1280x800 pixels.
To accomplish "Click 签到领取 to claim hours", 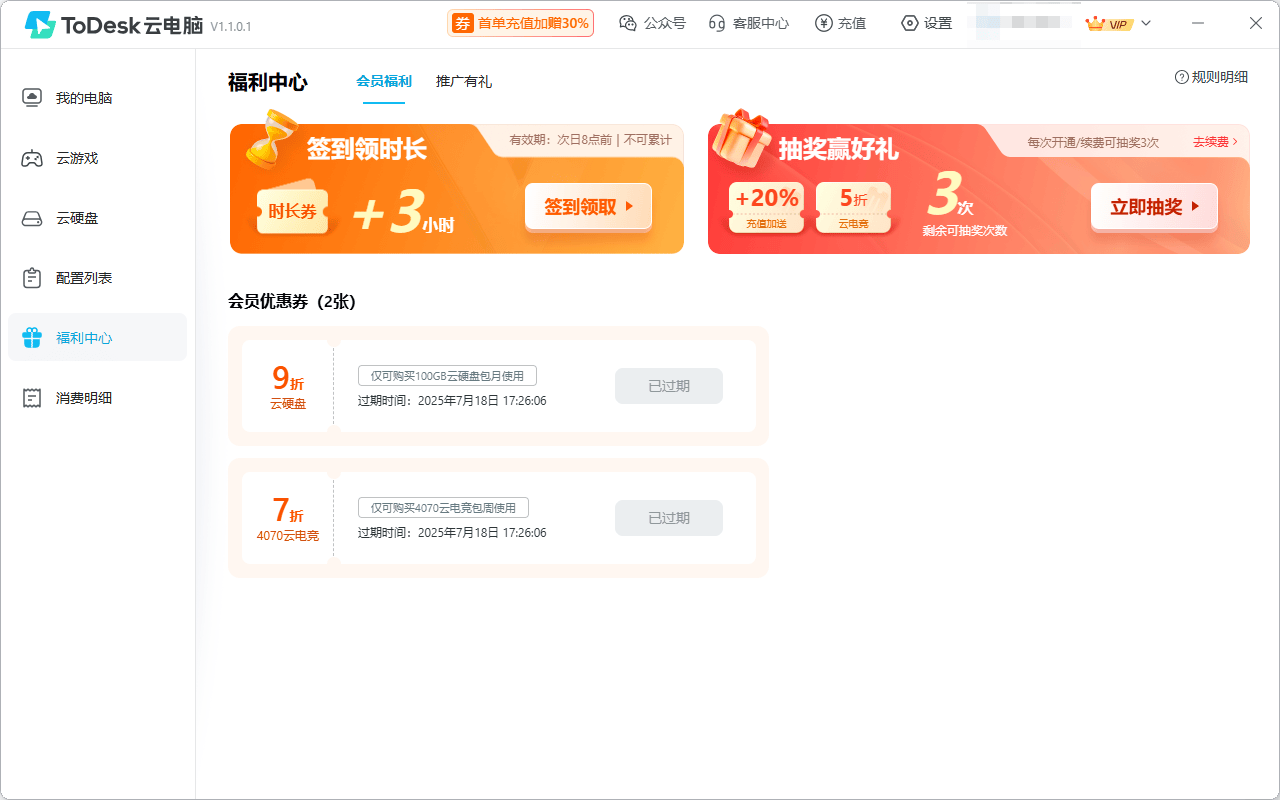I will 588,206.
